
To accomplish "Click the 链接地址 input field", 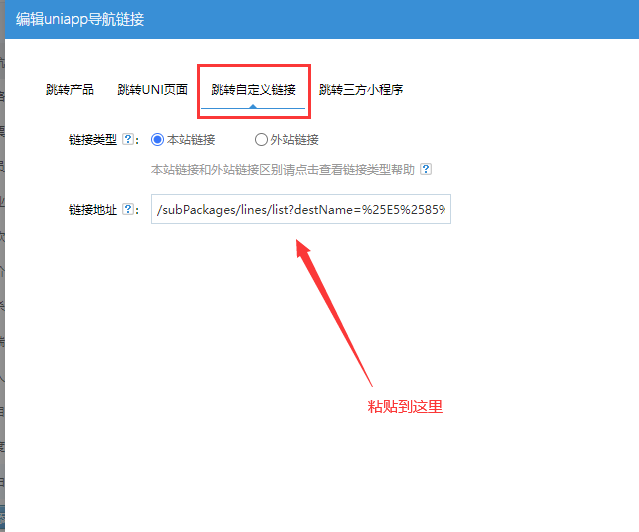I will coord(300,210).
